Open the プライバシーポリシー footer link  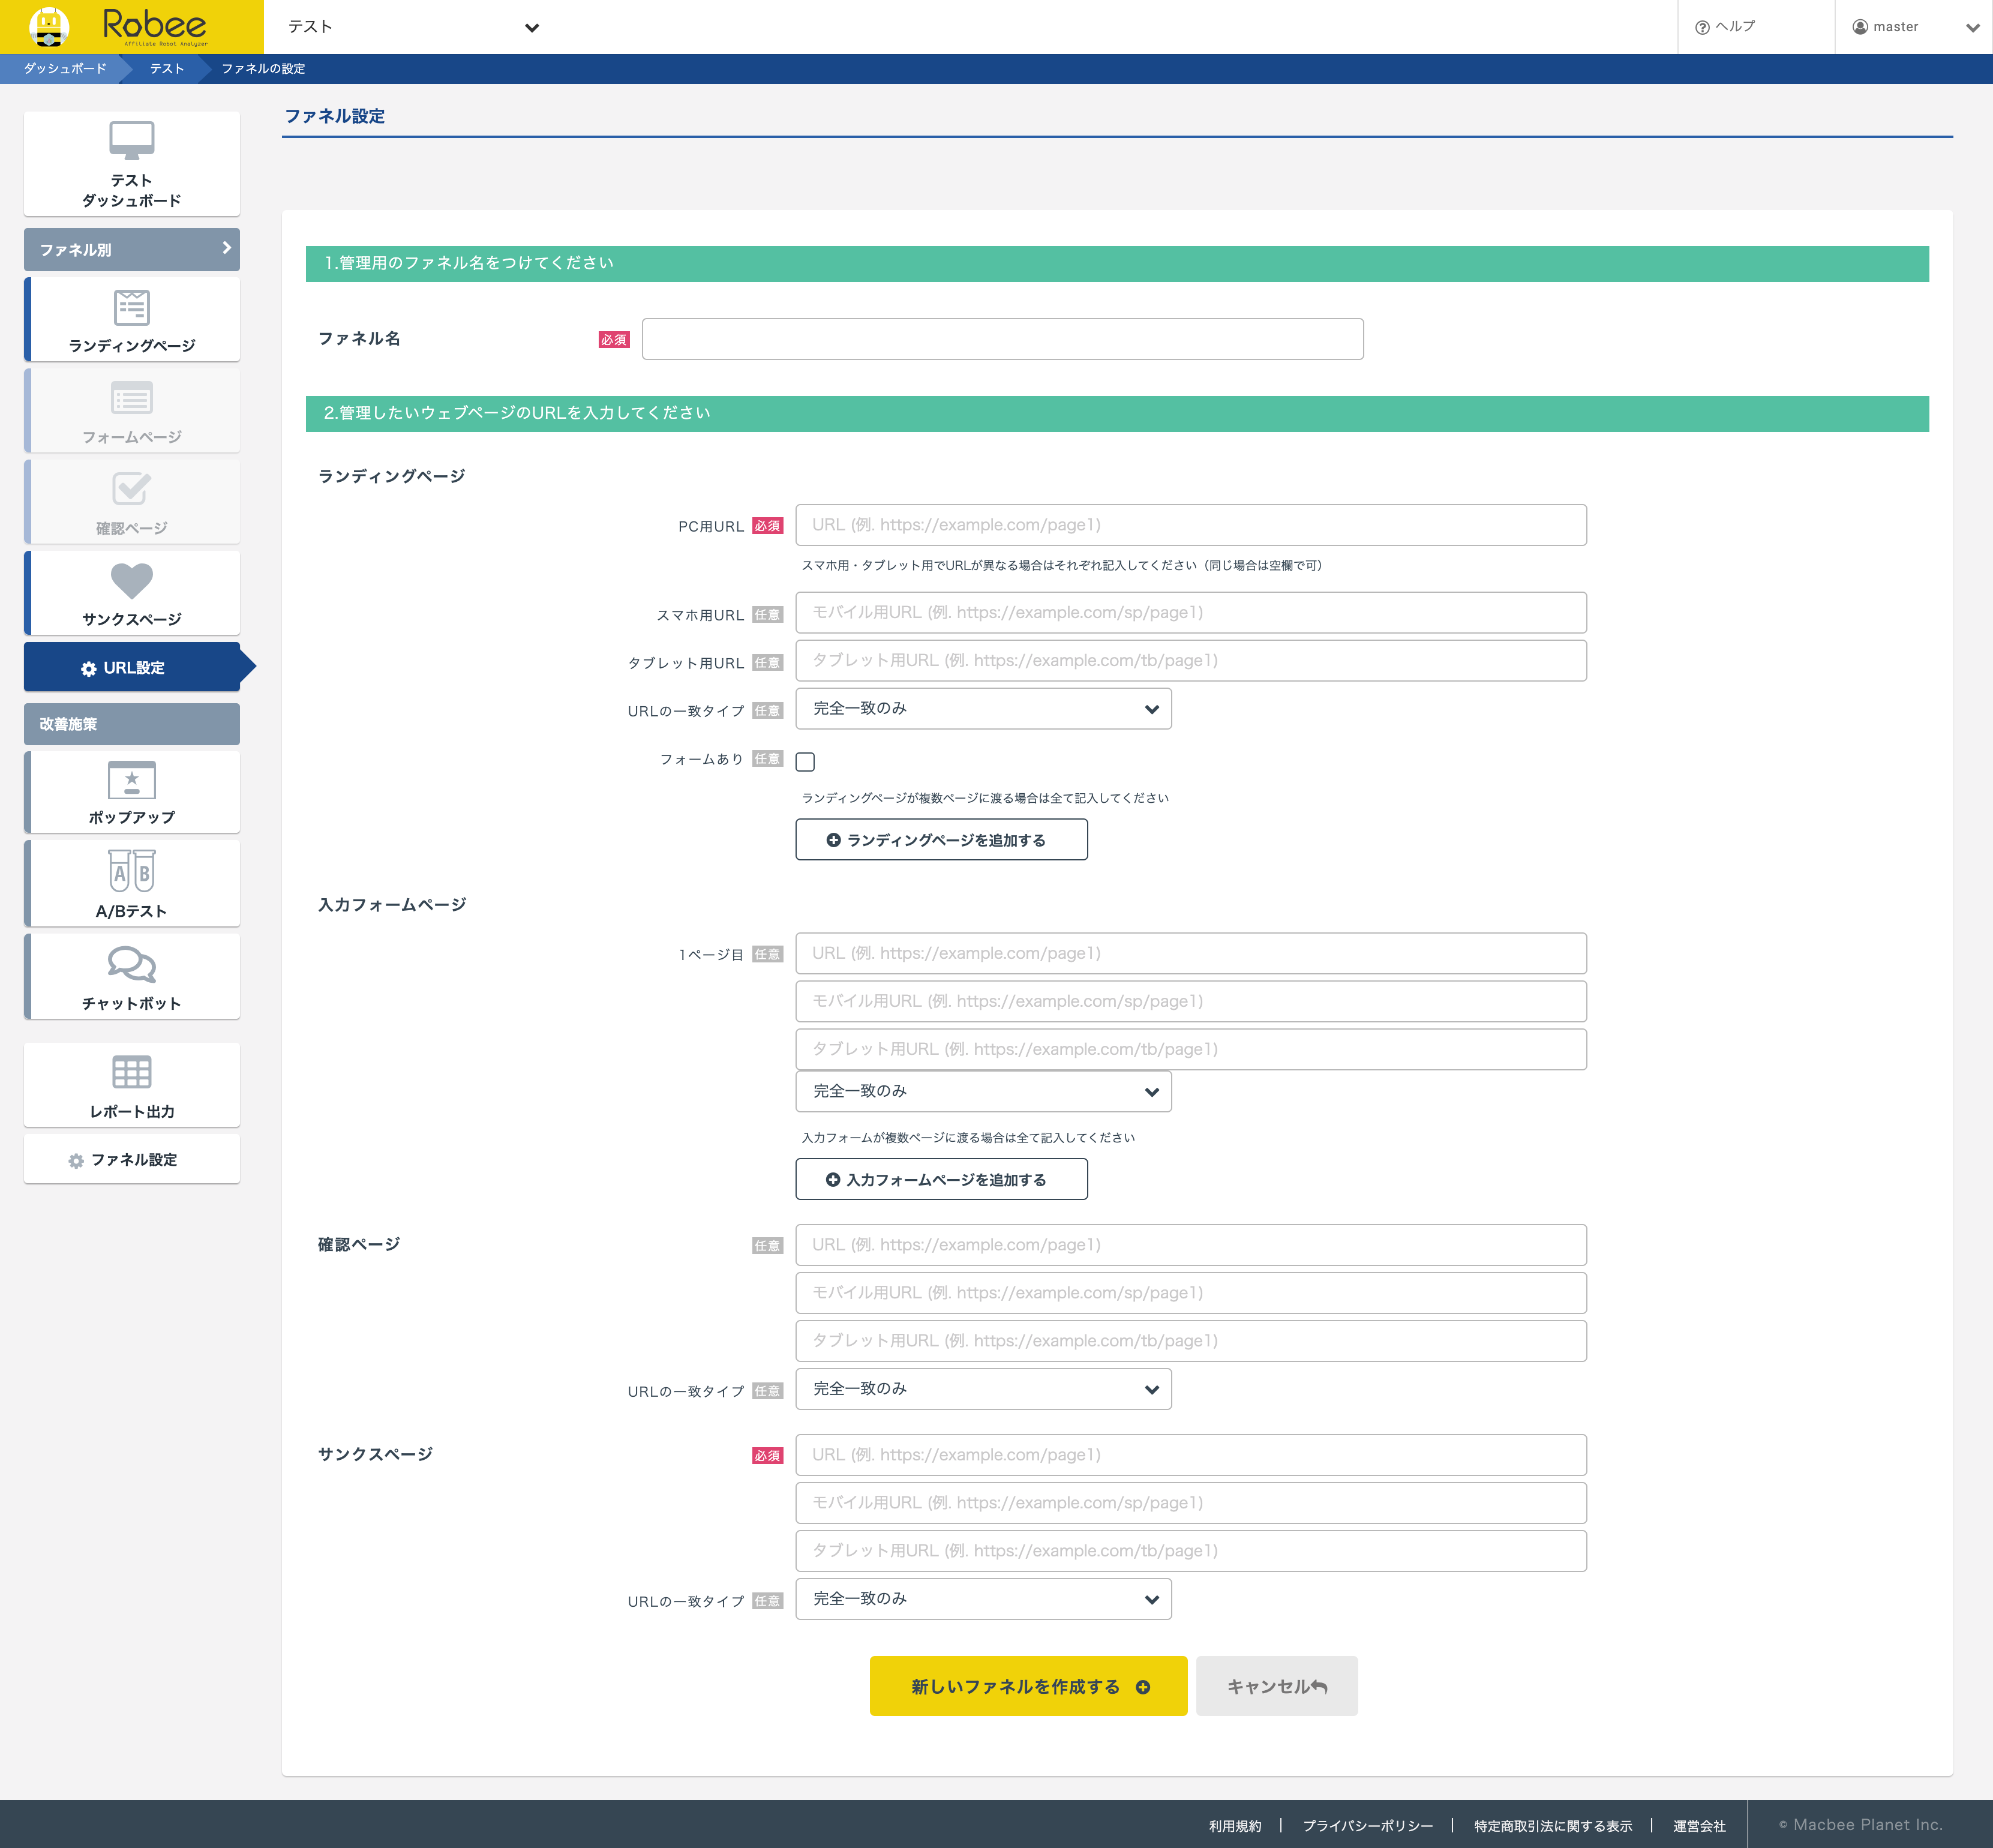point(1367,1826)
